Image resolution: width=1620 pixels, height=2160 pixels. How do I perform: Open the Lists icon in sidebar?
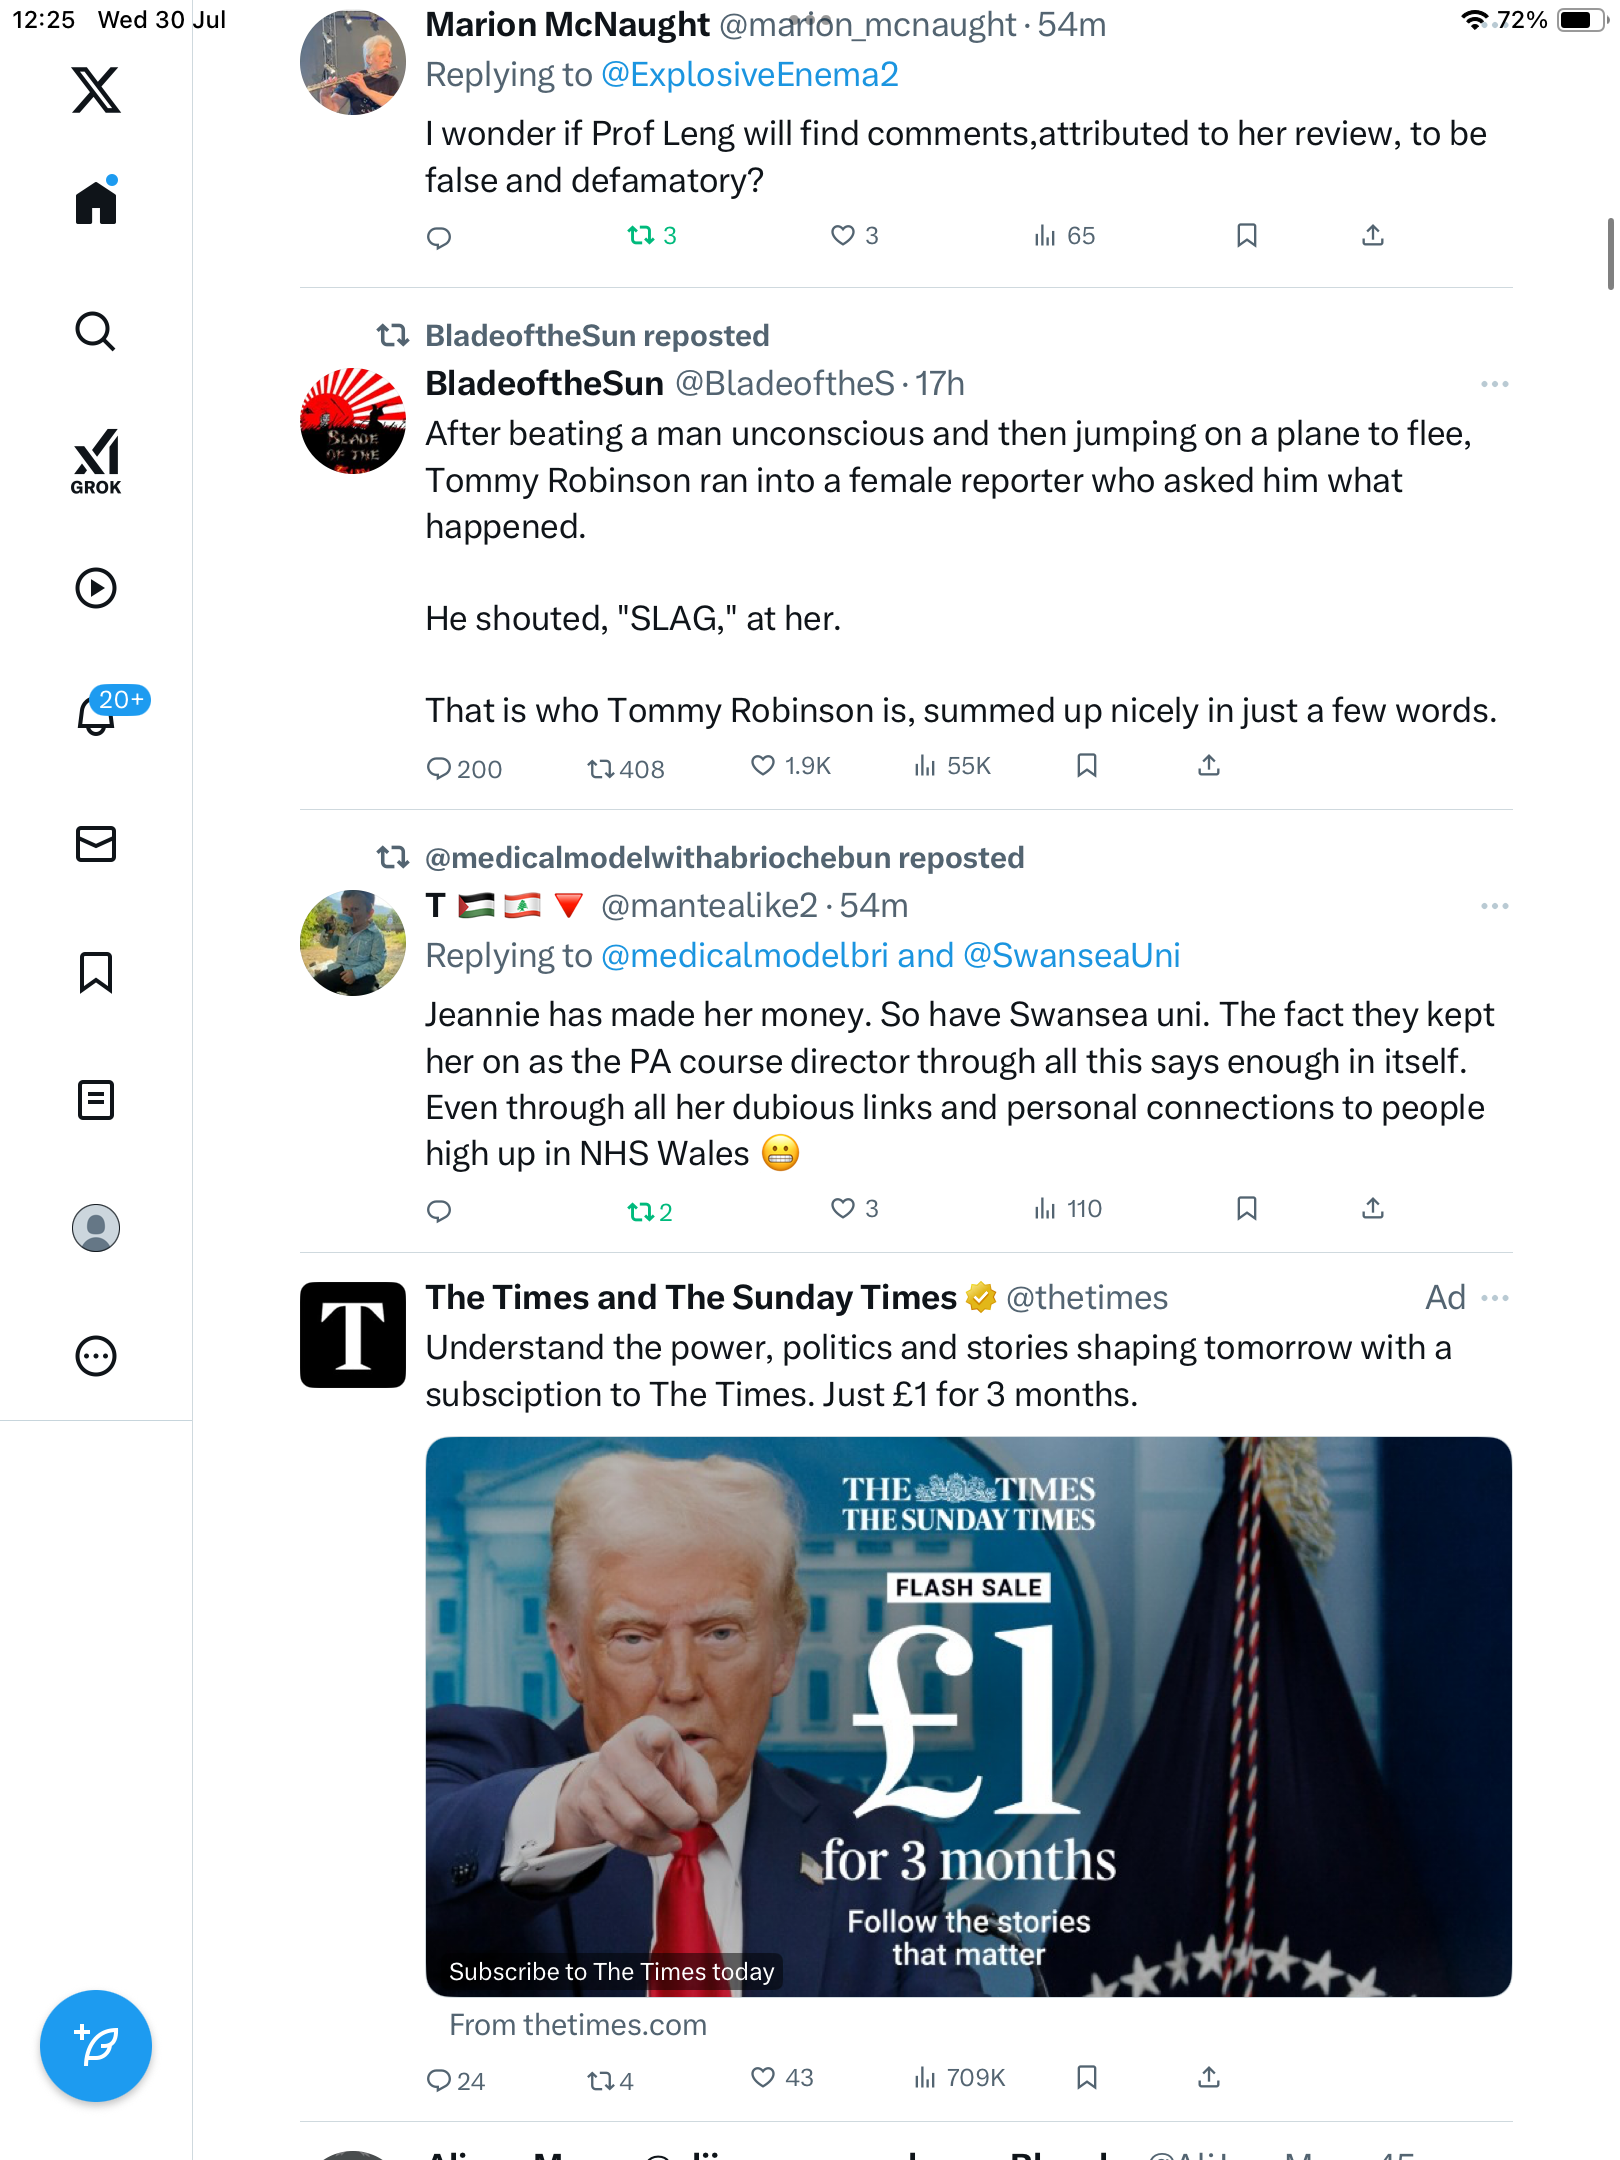click(96, 1100)
